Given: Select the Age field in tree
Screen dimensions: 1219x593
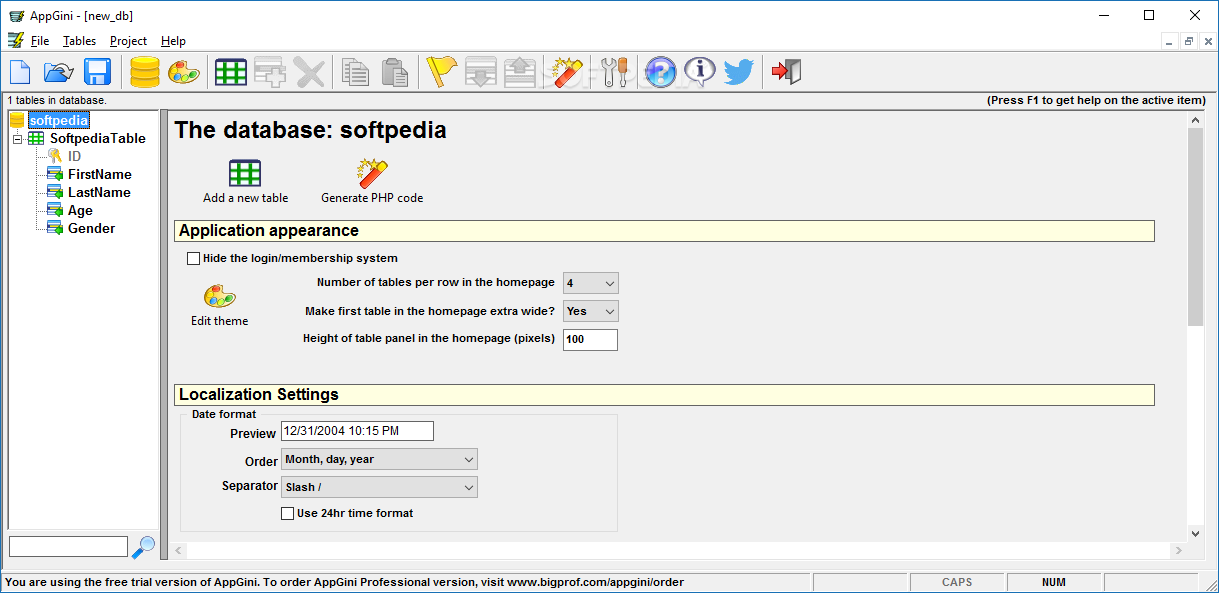Looking at the screenshot, I should (x=80, y=211).
